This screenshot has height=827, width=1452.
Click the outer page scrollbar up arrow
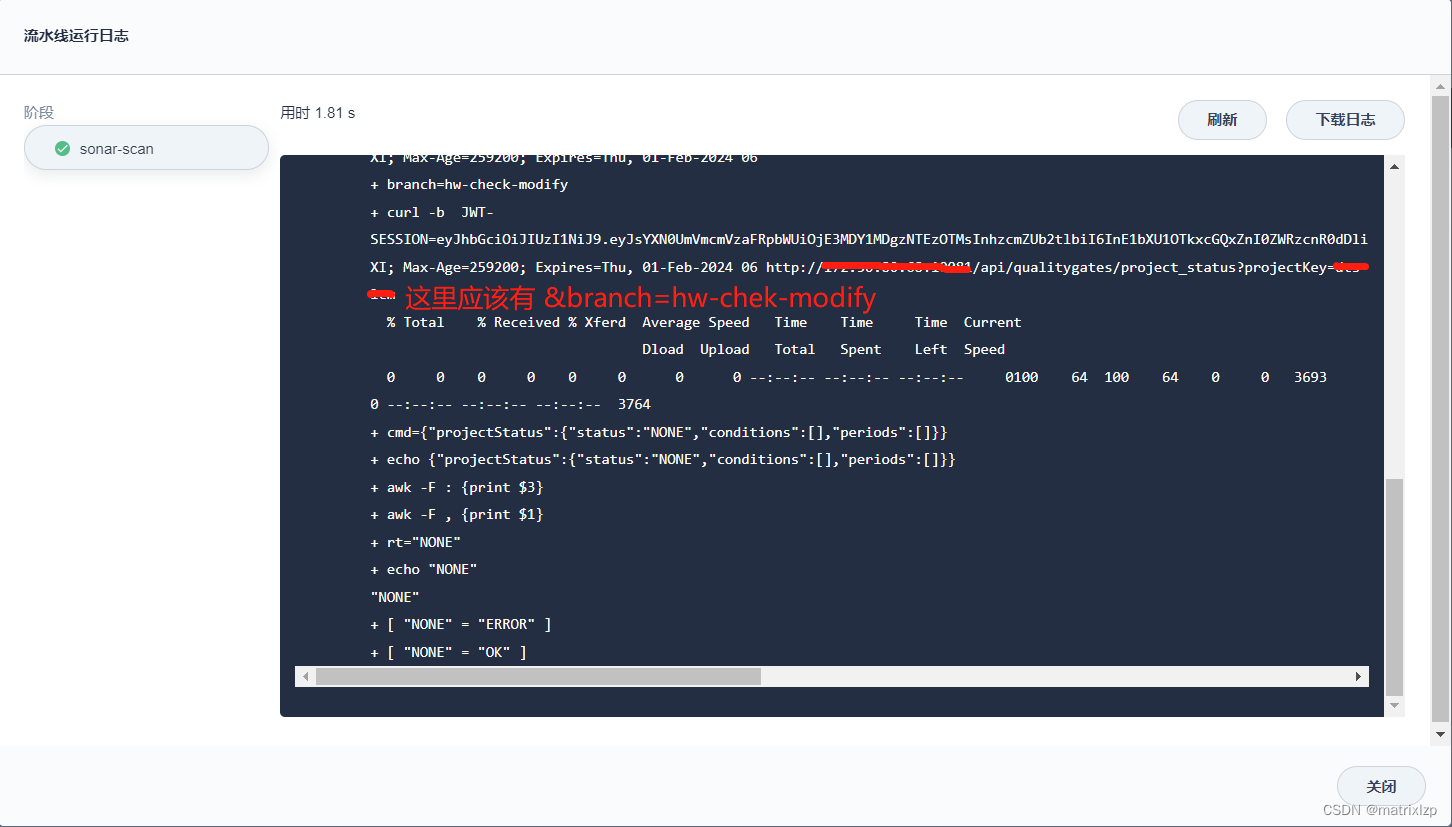1440,86
